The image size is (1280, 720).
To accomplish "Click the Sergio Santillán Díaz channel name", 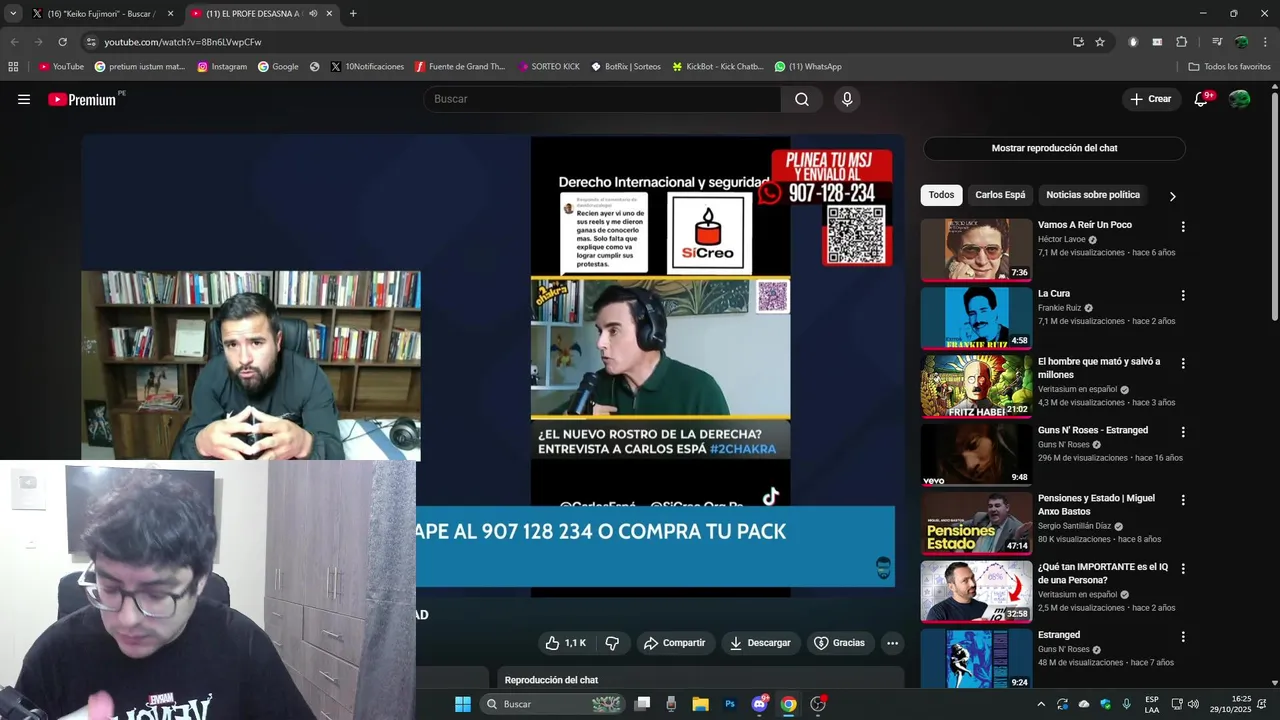I will pos(1074,526).
